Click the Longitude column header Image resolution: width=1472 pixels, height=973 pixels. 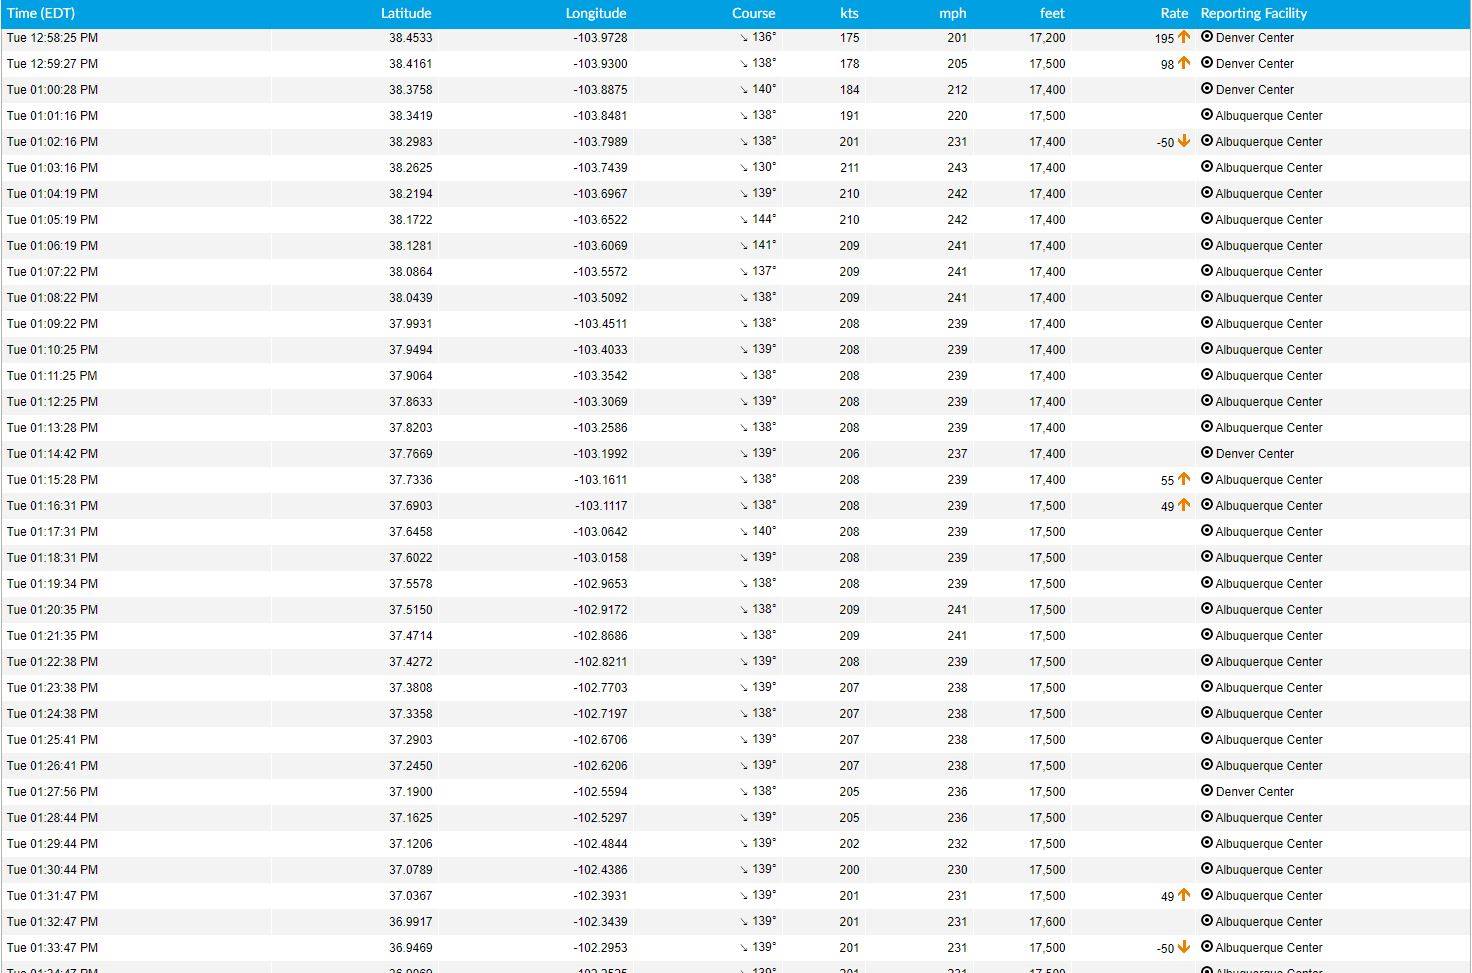coord(596,13)
